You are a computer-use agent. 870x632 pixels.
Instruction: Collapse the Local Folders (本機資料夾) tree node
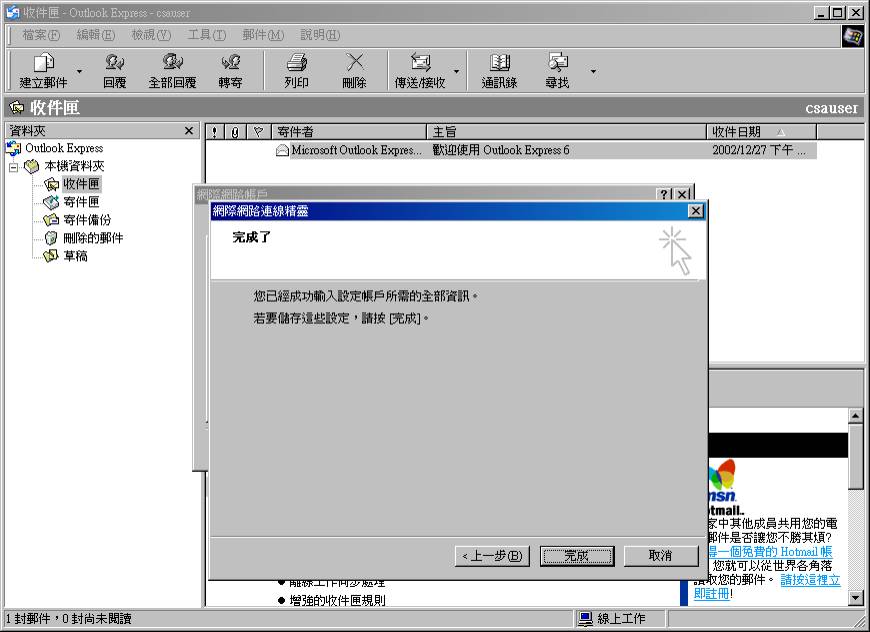tap(13, 166)
